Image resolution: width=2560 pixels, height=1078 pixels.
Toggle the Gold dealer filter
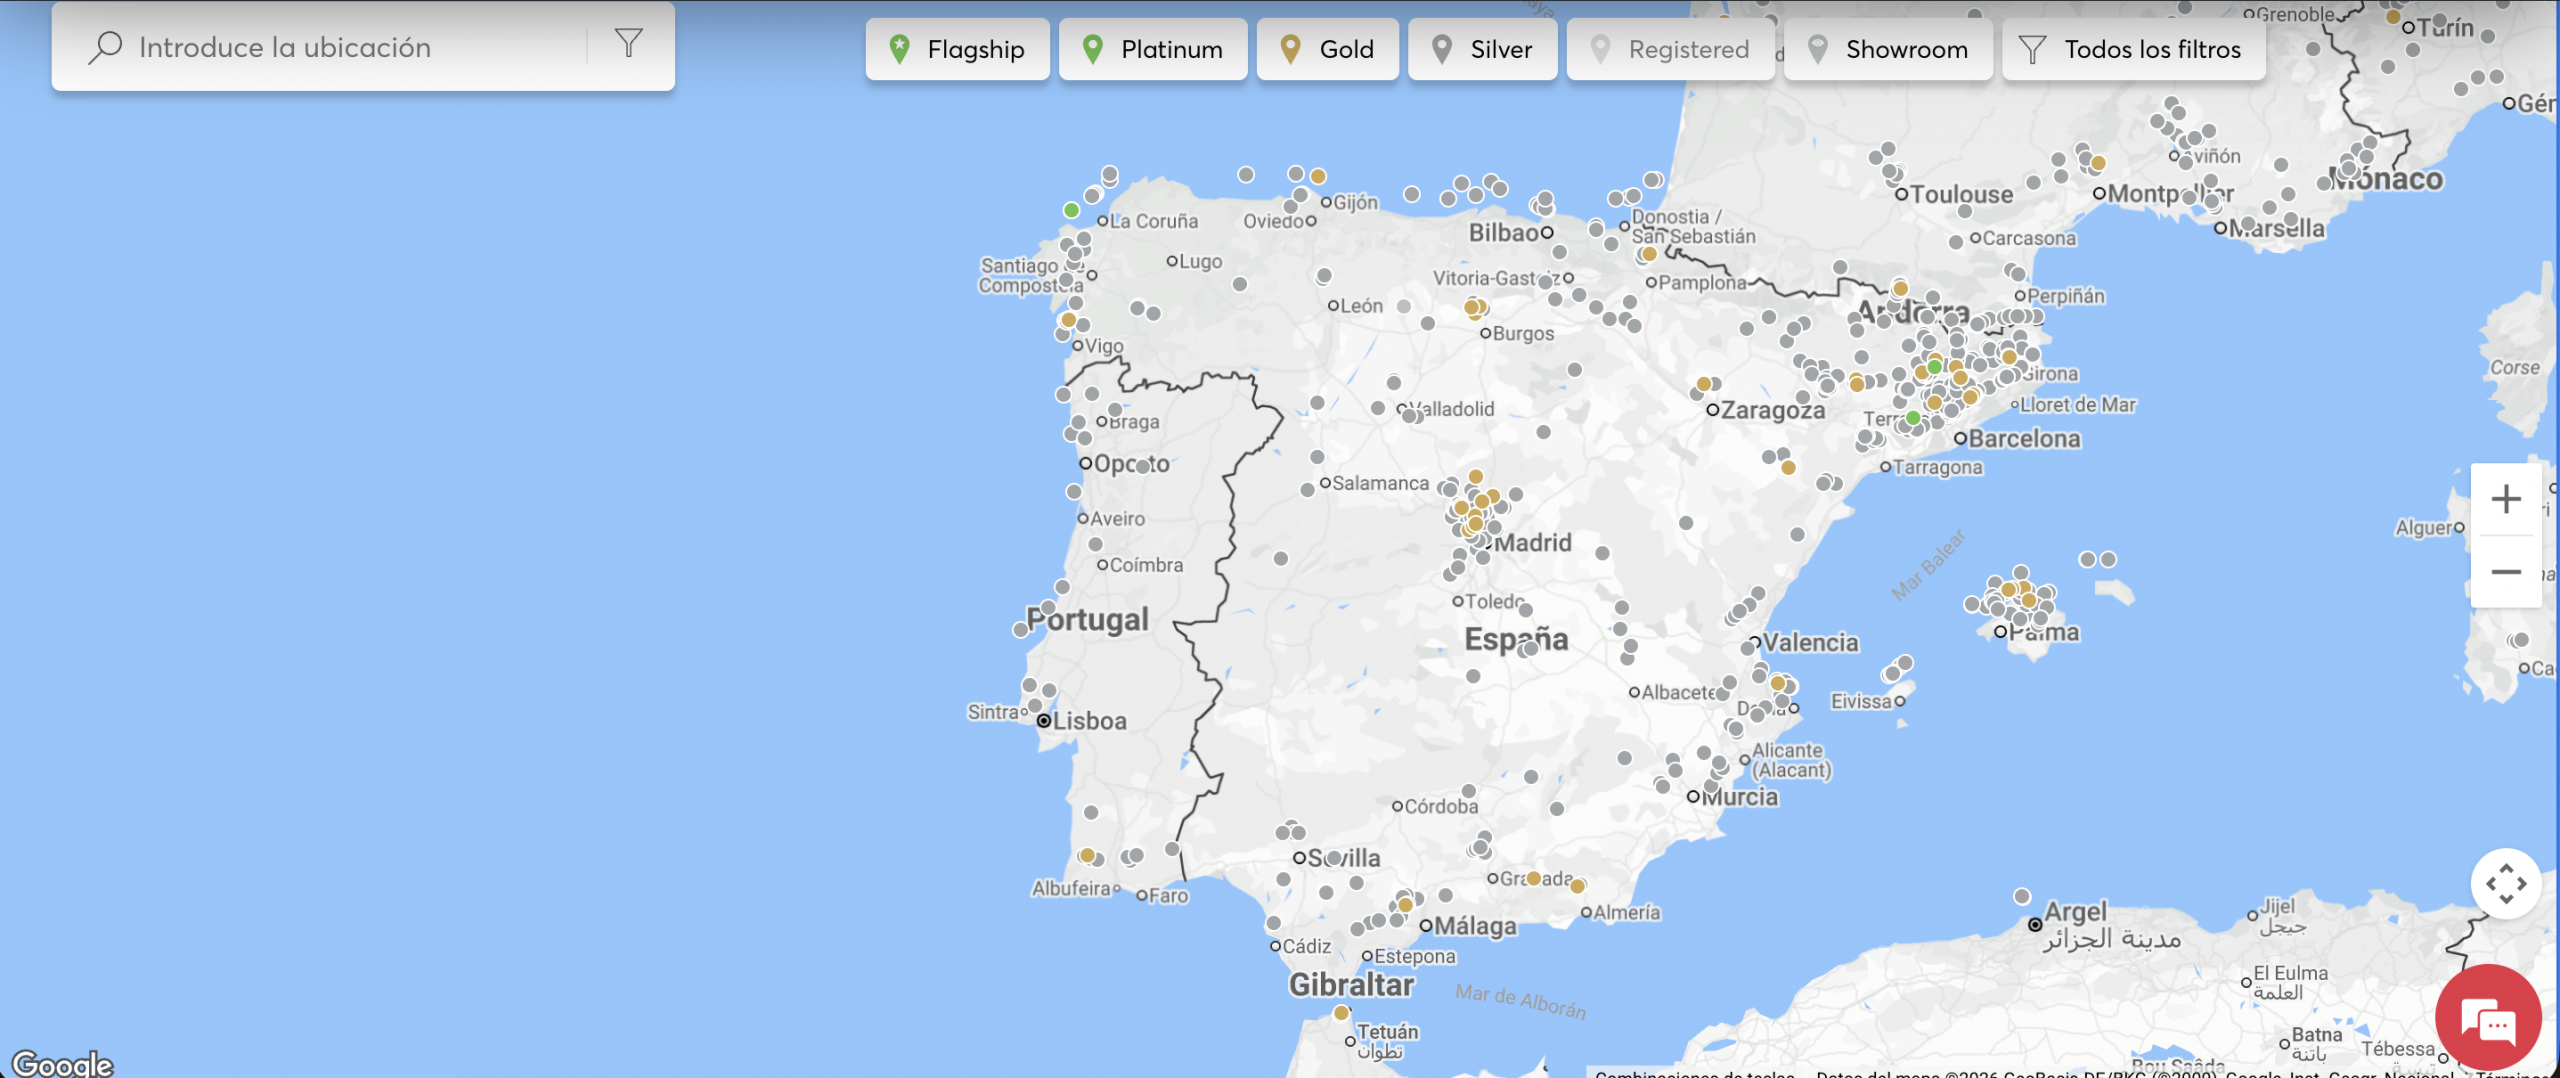1327,49
